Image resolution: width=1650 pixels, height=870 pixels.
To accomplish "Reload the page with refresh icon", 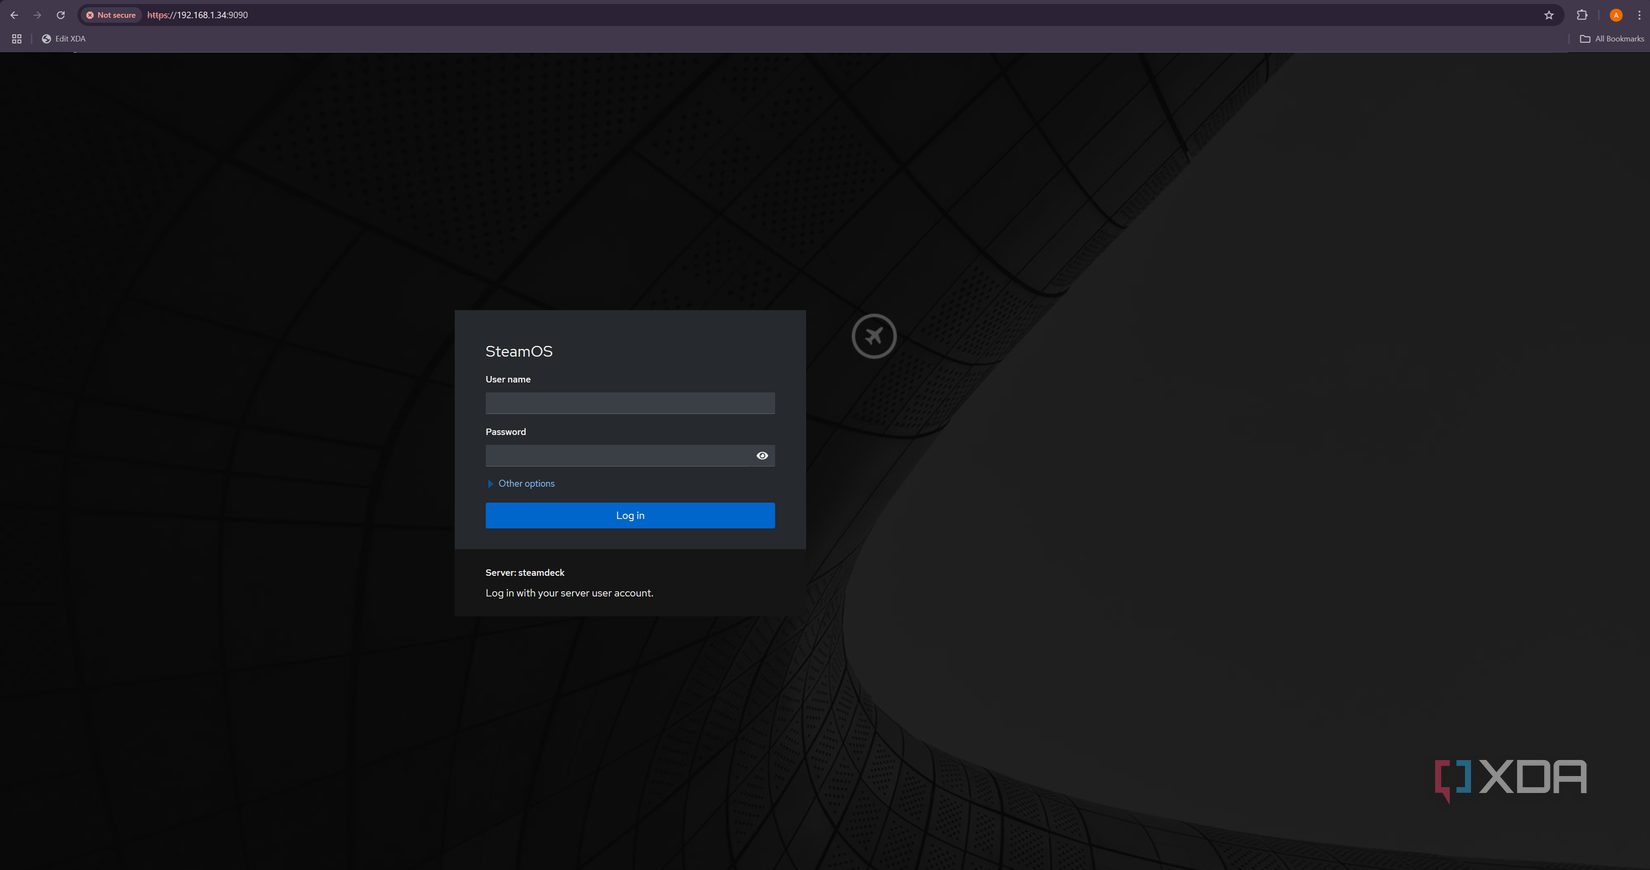I will coord(60,15).
